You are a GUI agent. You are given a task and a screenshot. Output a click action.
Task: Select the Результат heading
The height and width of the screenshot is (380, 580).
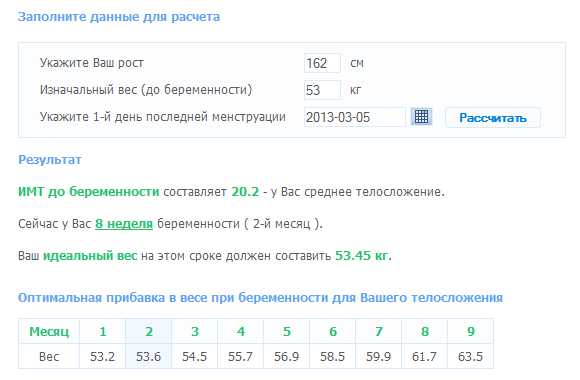pos(50,160)
